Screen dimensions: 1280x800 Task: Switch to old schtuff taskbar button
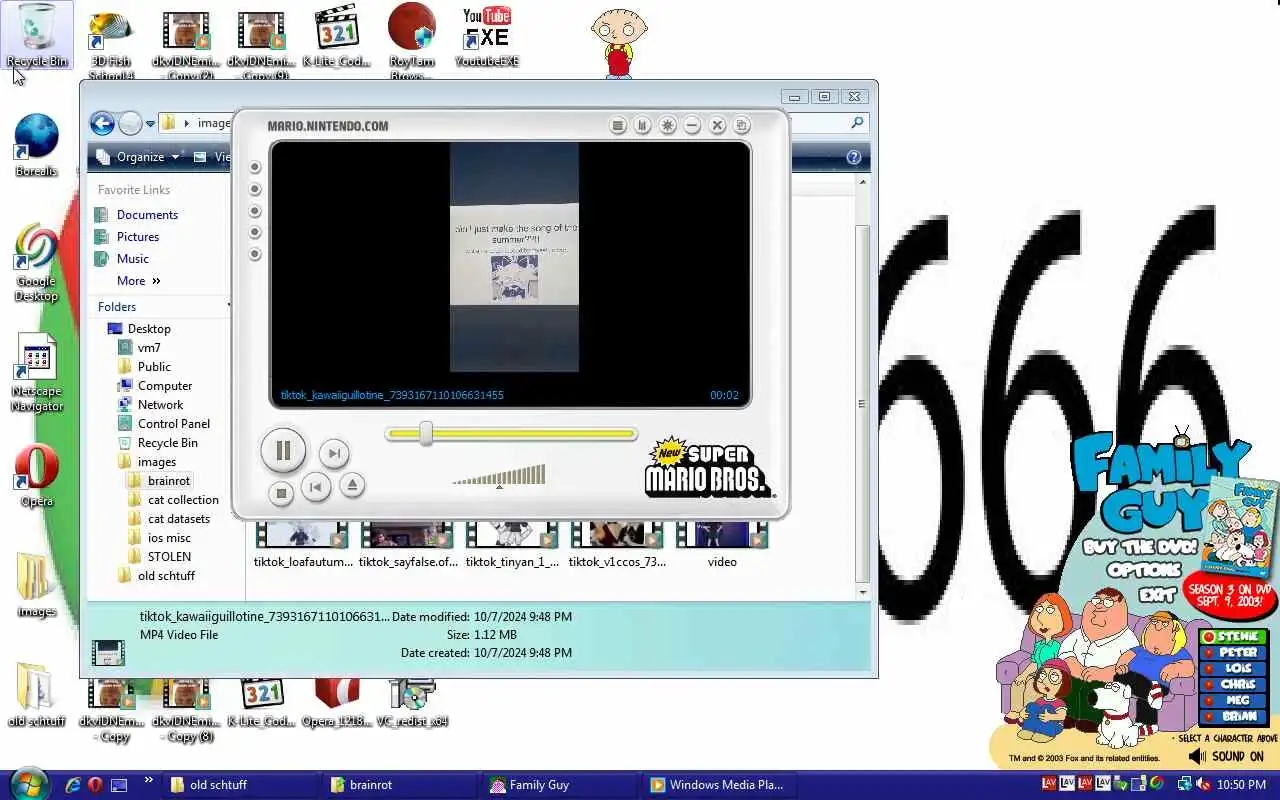pos(238,785)
